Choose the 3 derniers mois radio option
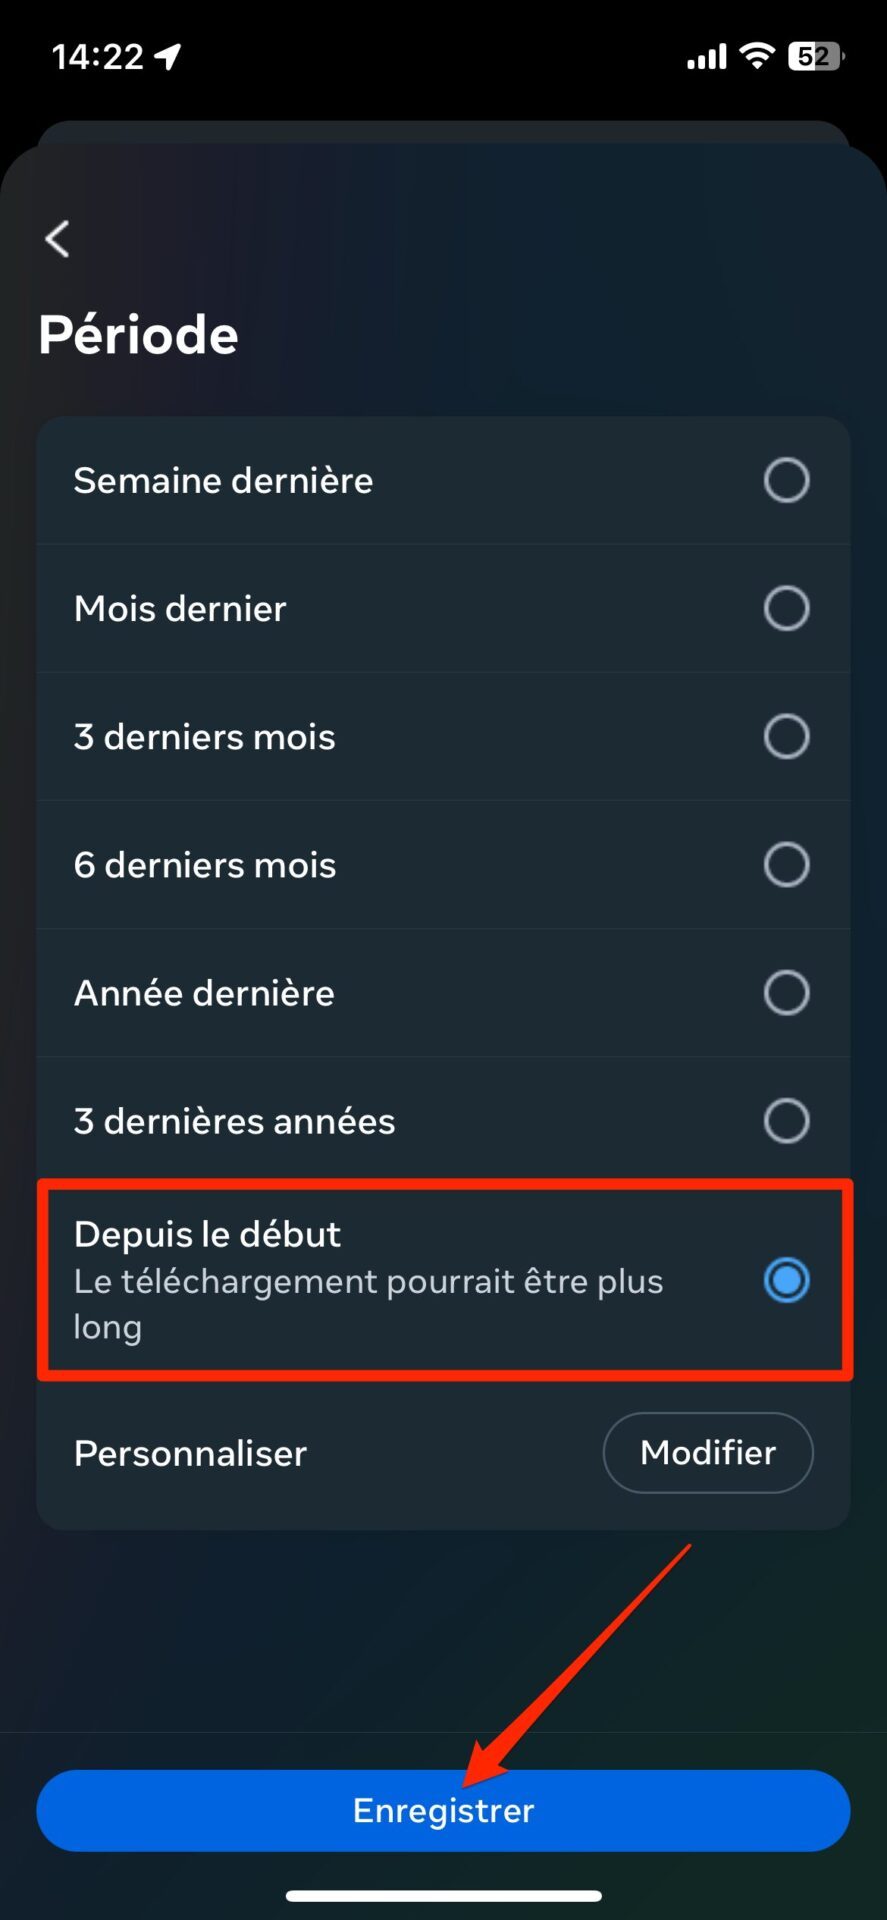Viewport: 887px width, 1920px height. pos(786,736)
